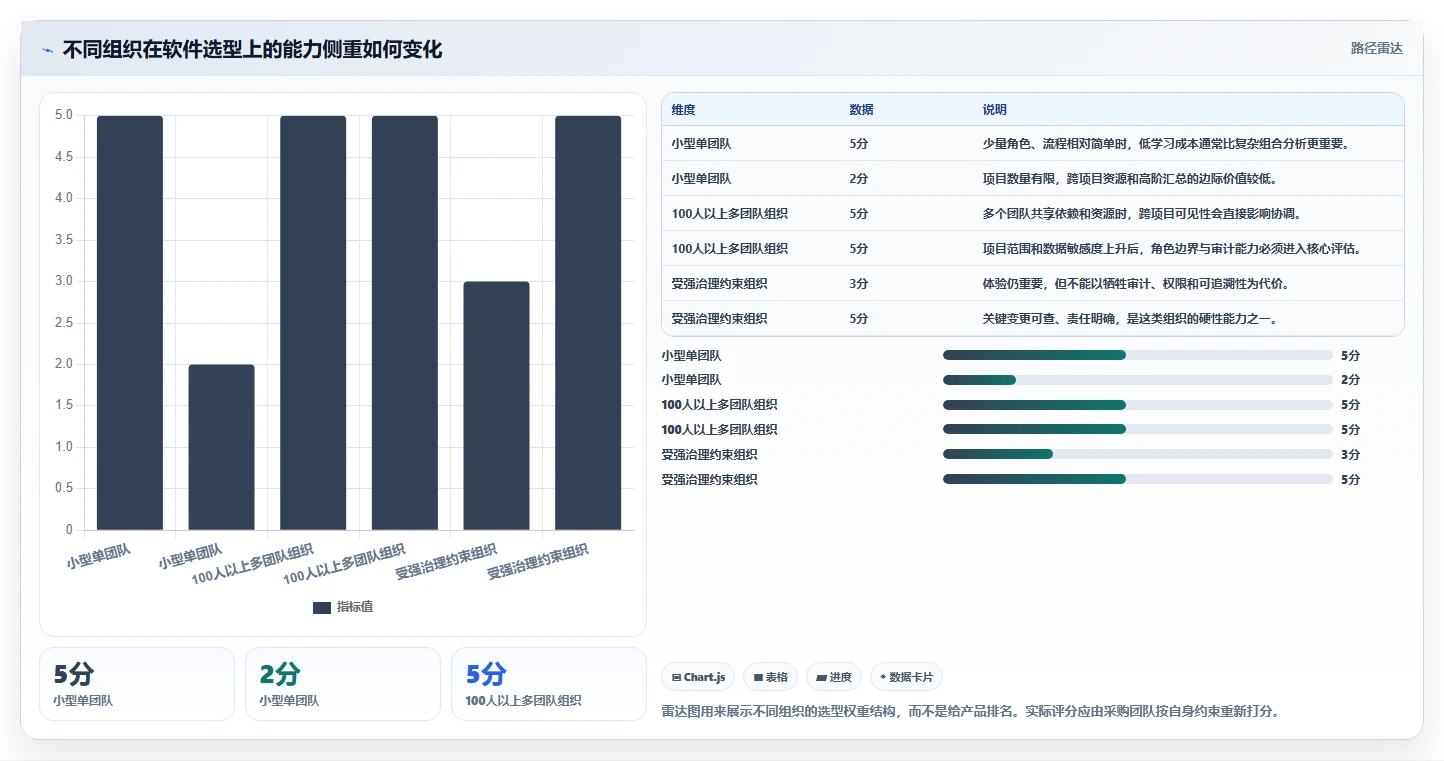Click the 小型单团队 2分 progress bar

point(1138,380)
